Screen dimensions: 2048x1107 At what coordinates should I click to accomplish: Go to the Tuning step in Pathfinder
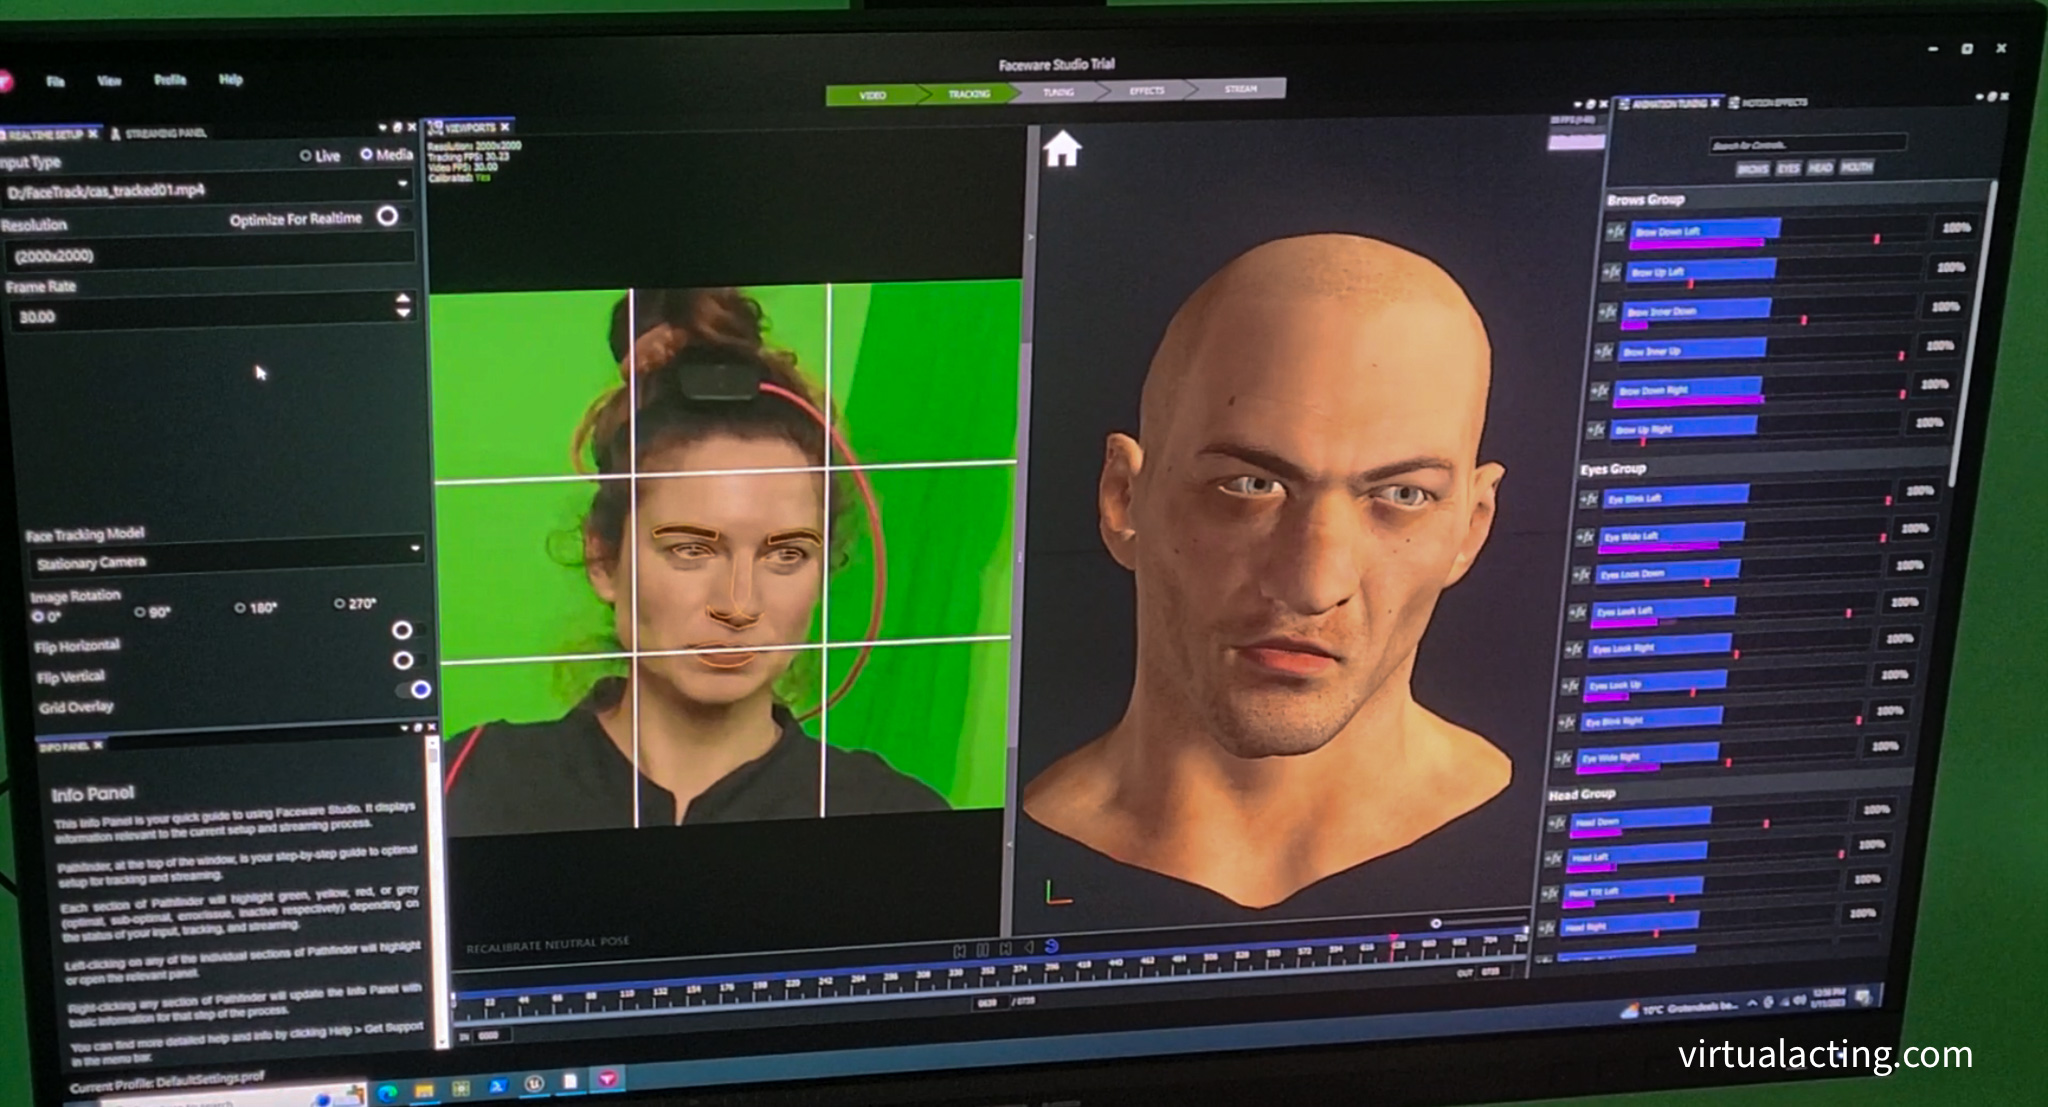click(1059, 92)
